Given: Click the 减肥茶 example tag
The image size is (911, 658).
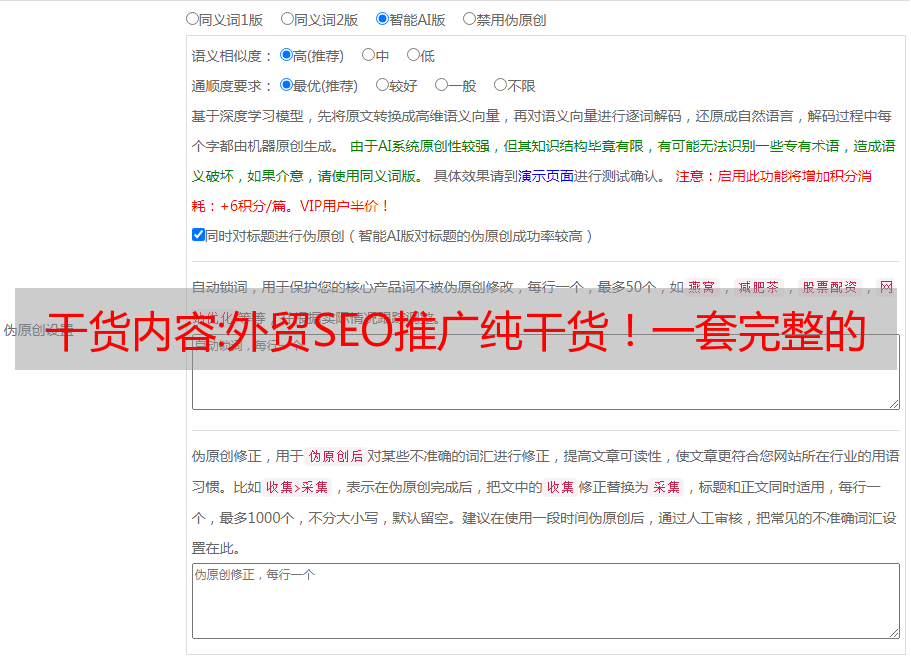Looking at the screenshot, I should coord(758,287).
